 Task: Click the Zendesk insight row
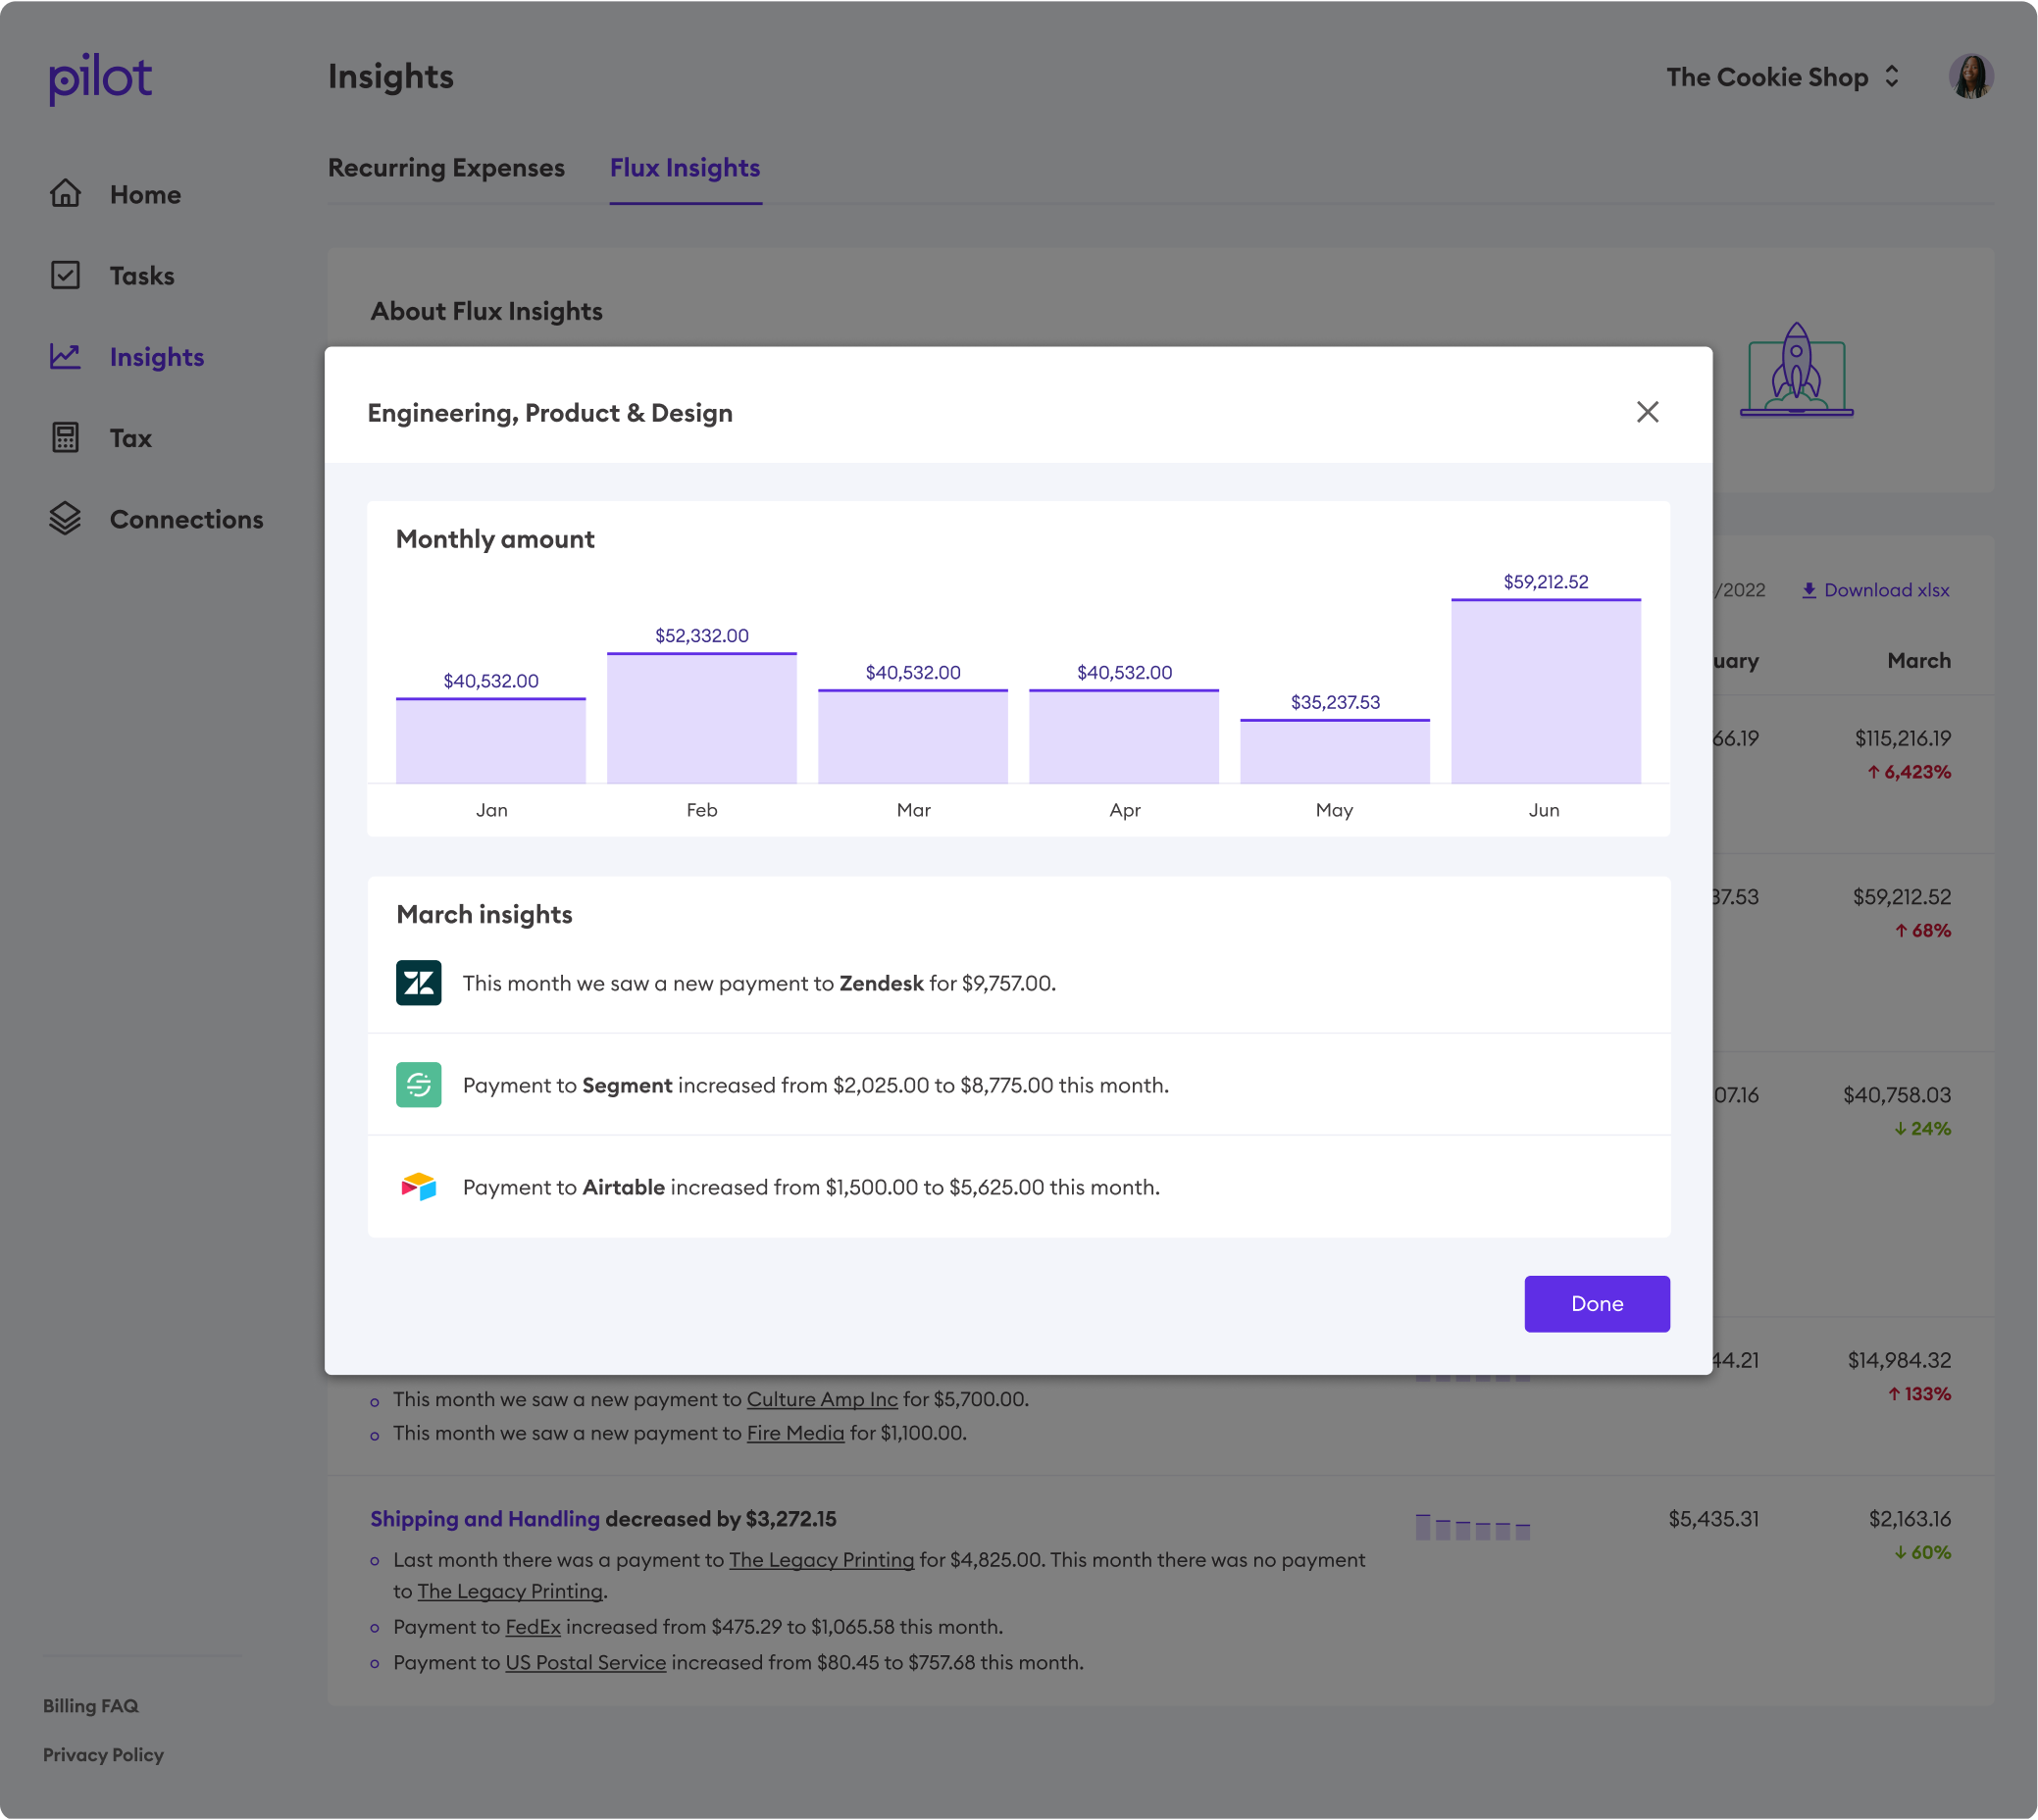coord(1018,983)
